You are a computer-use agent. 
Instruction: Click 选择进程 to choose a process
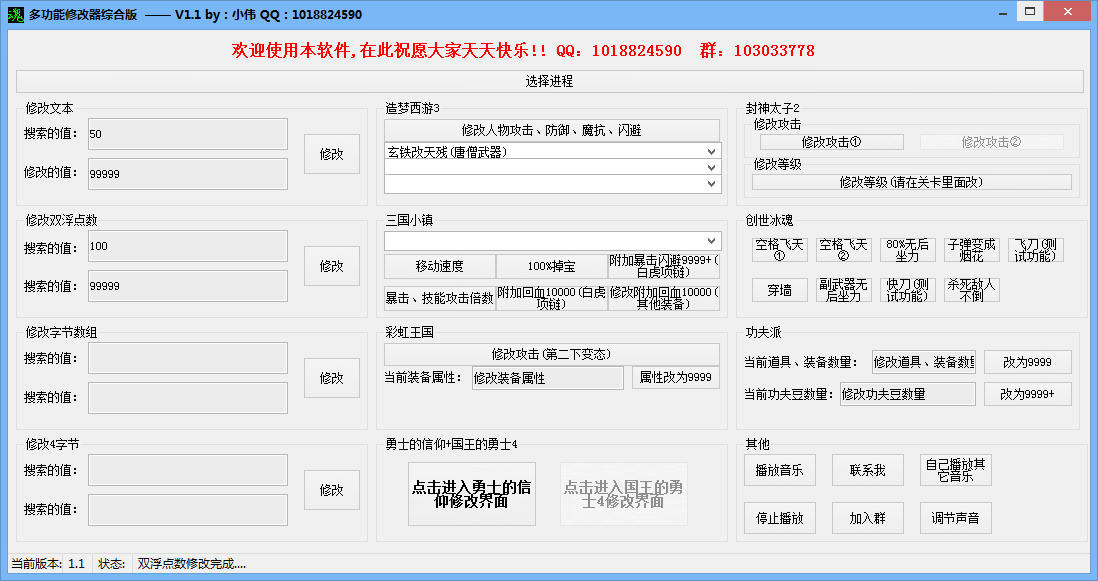click(549, 81)
